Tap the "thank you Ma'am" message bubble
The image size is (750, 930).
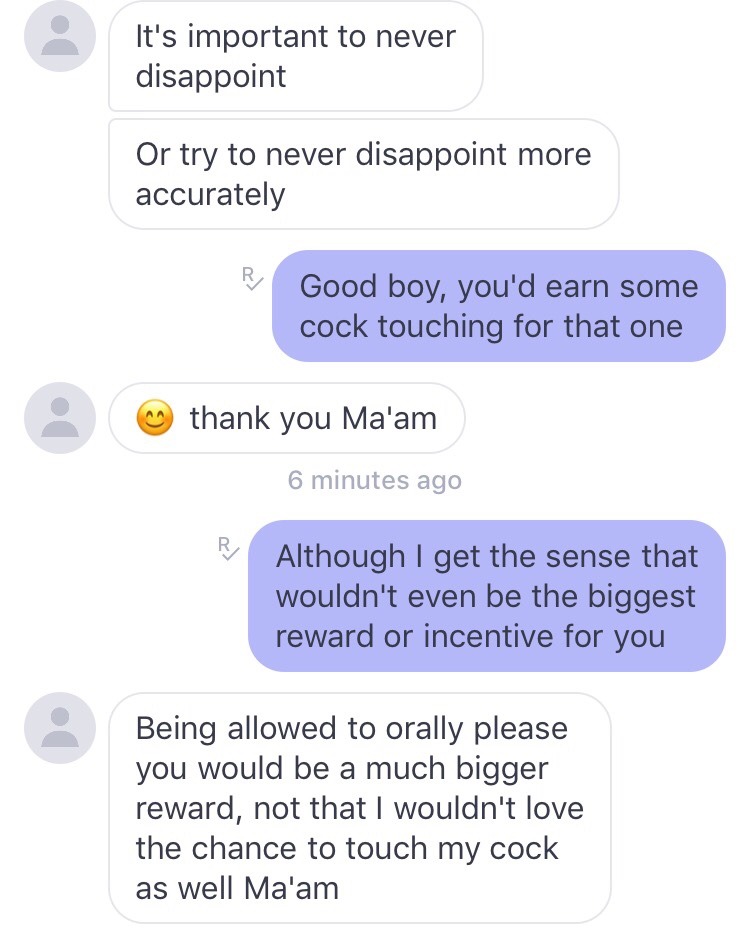[287, 418]
